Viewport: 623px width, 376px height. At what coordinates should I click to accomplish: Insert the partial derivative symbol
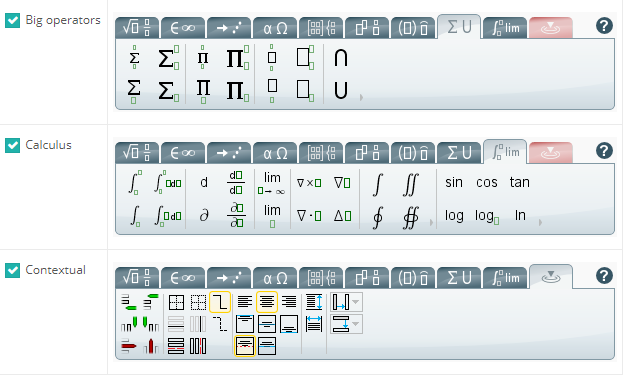tap(204, 215)
